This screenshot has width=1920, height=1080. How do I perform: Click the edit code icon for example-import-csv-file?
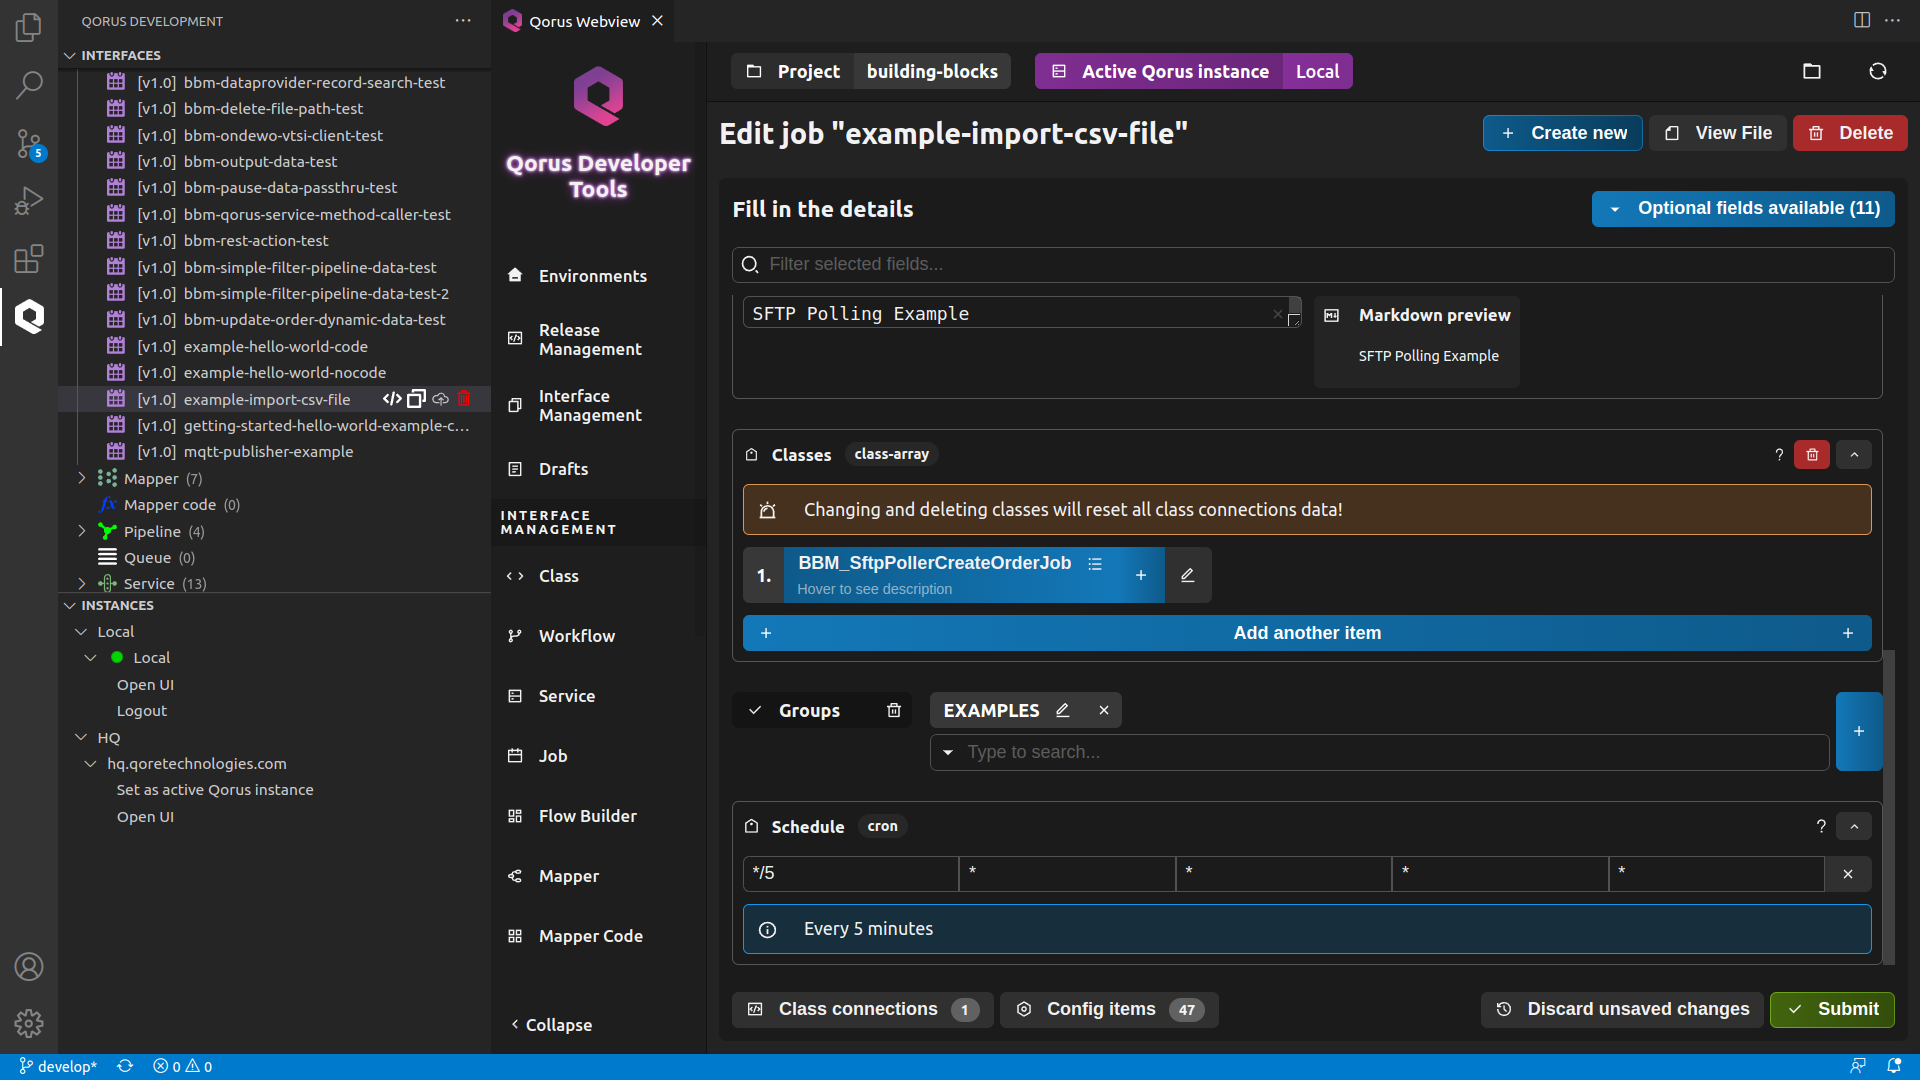pyautogui.click(x=392, y=399)
